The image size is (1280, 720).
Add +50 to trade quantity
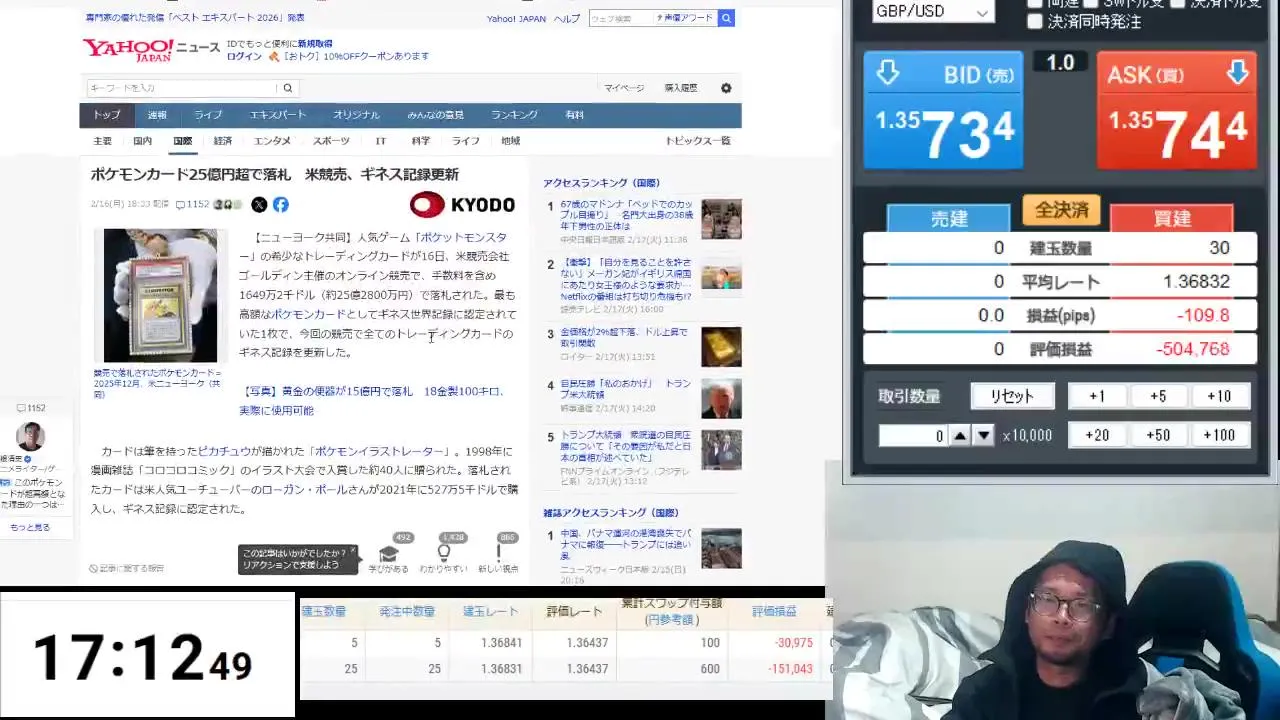click(1158, 435)
